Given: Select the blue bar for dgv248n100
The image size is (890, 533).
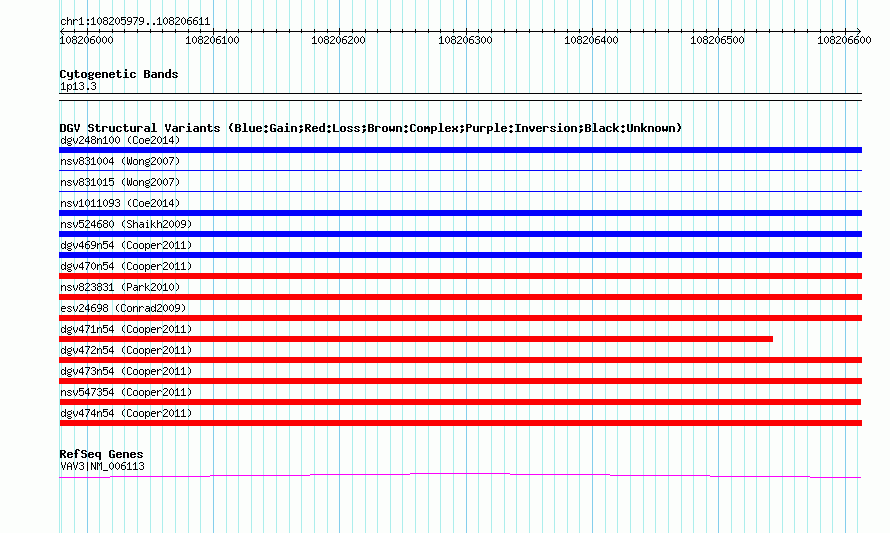Looking at the screenshot, I should click(460, 150).
